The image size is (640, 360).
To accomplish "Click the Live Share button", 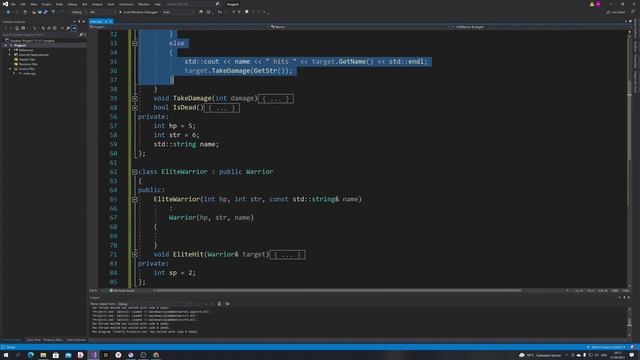I will coord(616,12).
